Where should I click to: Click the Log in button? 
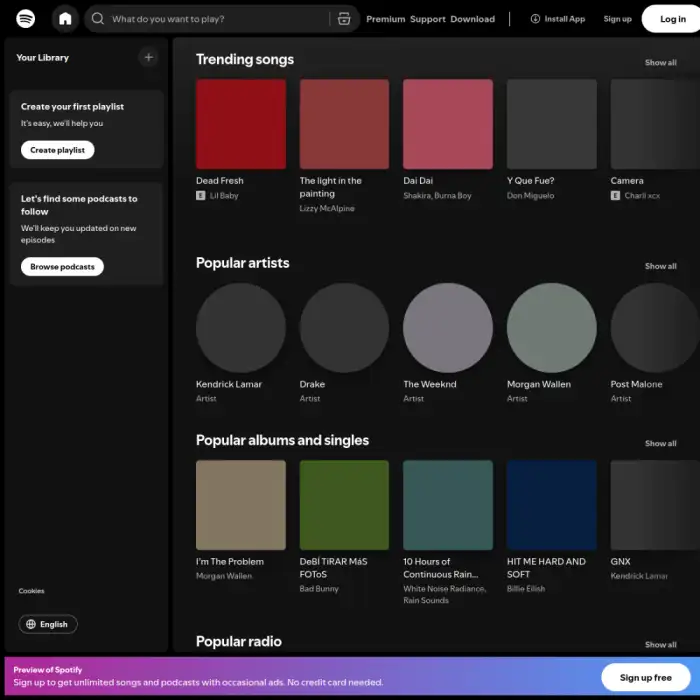click(x=672, y=19)
